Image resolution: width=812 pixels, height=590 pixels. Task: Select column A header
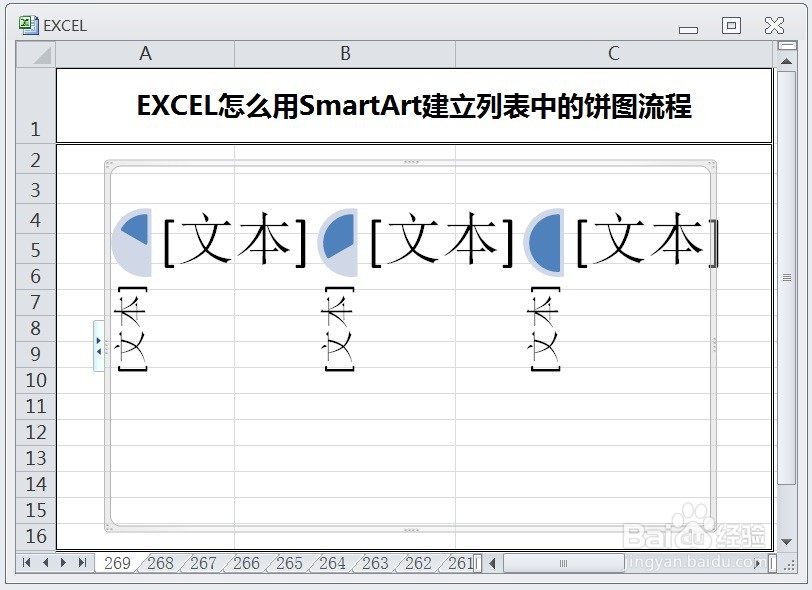pos(146,54)
